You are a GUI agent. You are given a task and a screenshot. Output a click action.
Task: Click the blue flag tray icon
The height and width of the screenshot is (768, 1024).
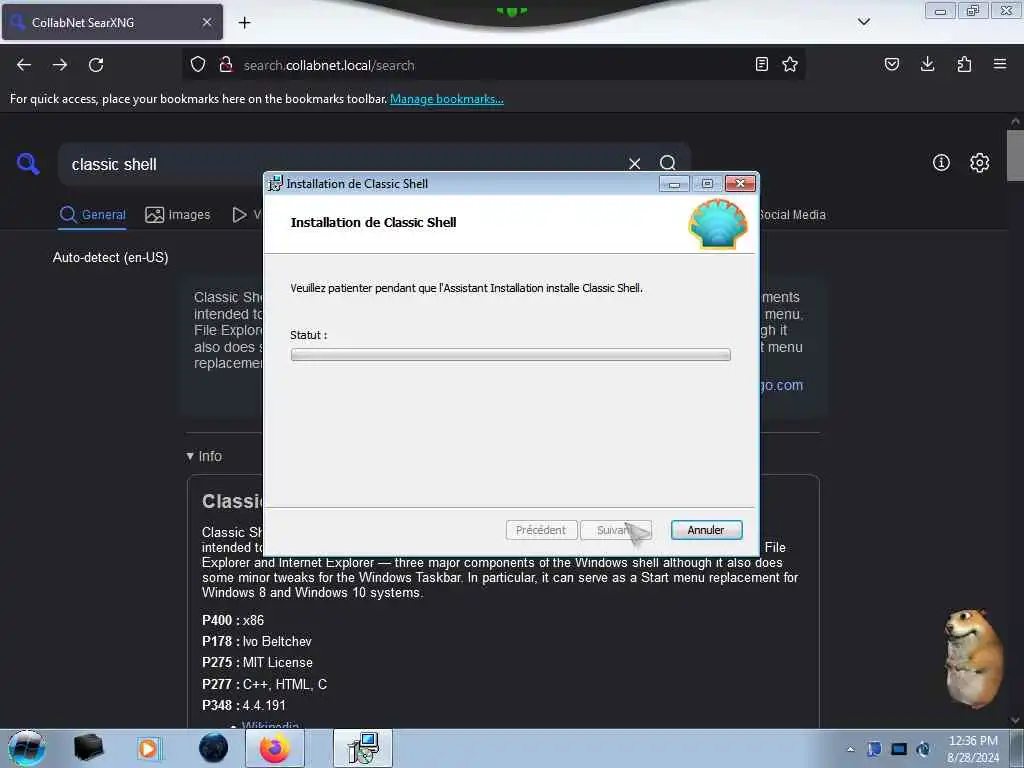coord(874,749)
